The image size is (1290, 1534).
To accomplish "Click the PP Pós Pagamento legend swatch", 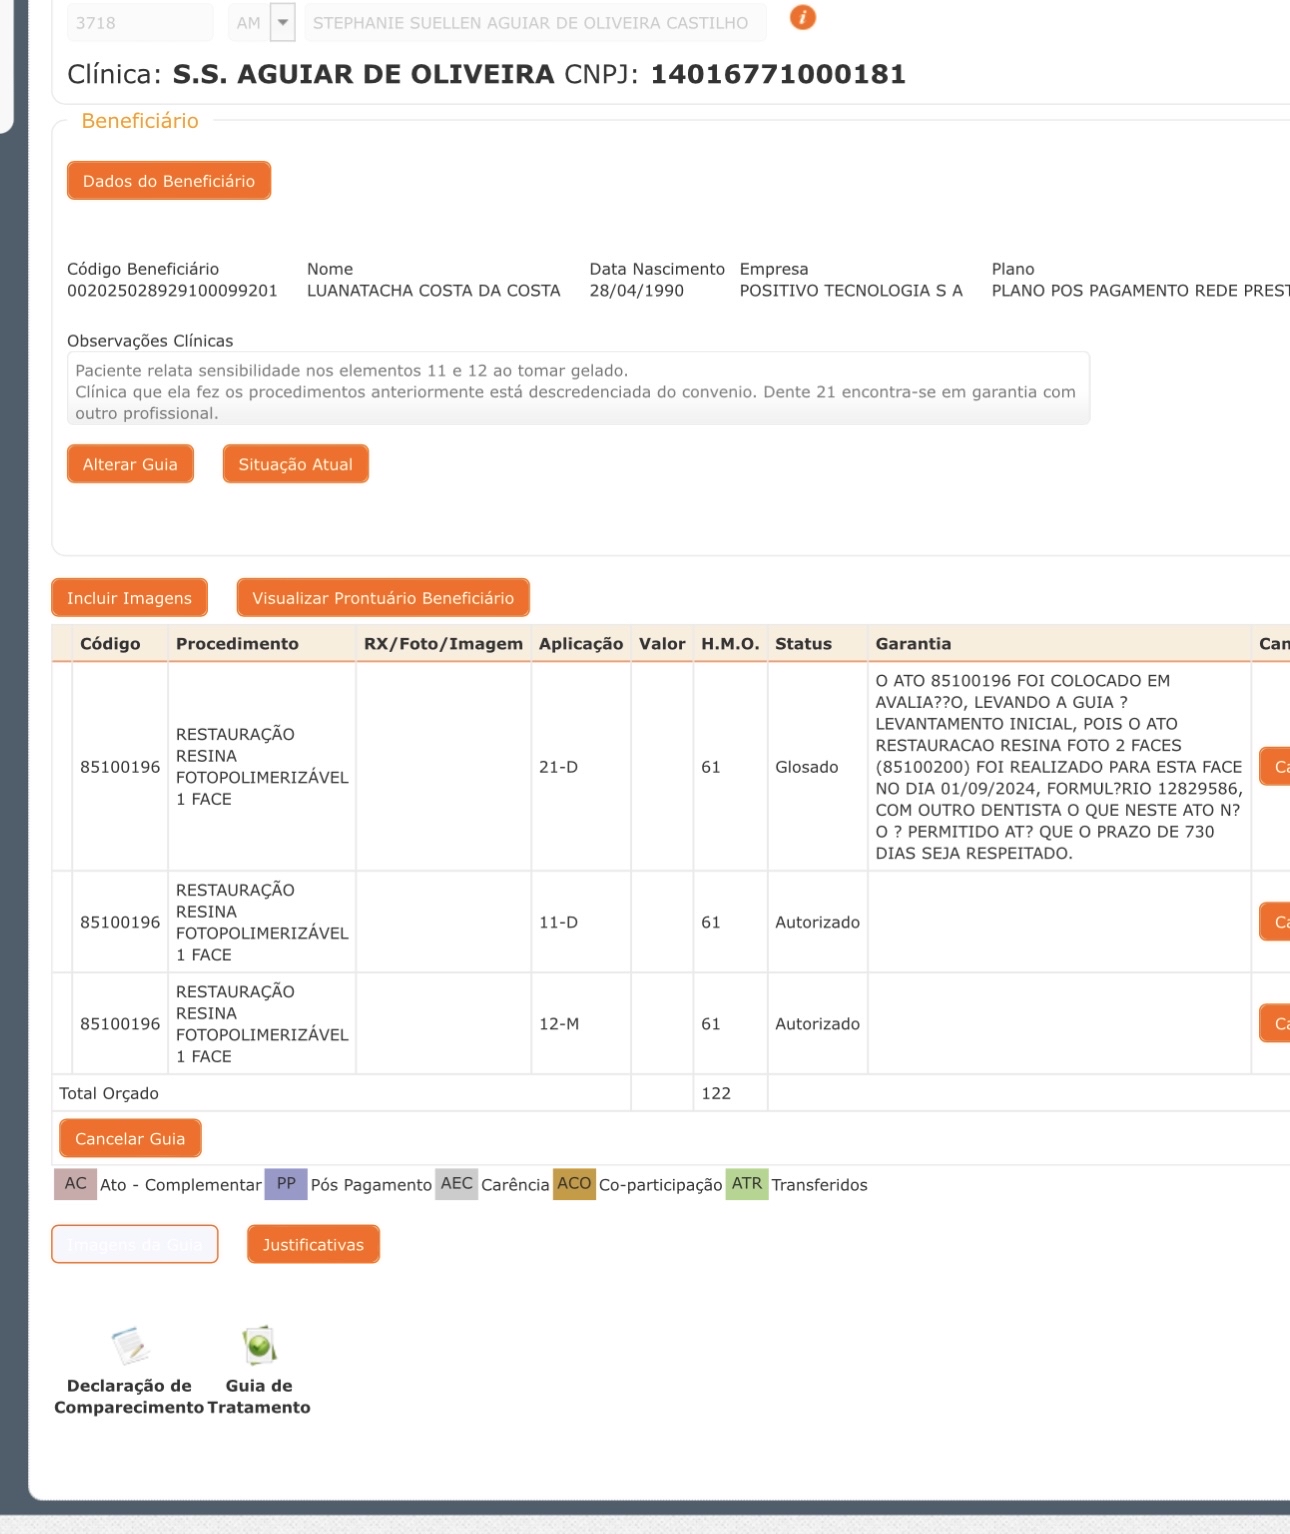I will [x=286, y=1184].
